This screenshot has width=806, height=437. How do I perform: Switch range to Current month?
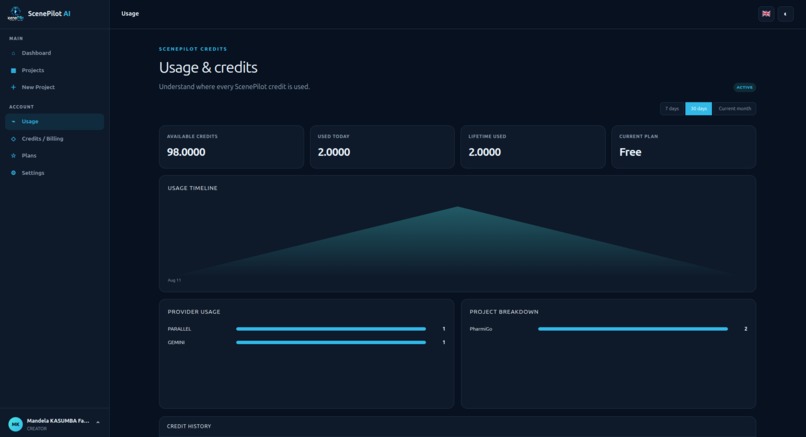pyautogui.click(x=735, y=108)
